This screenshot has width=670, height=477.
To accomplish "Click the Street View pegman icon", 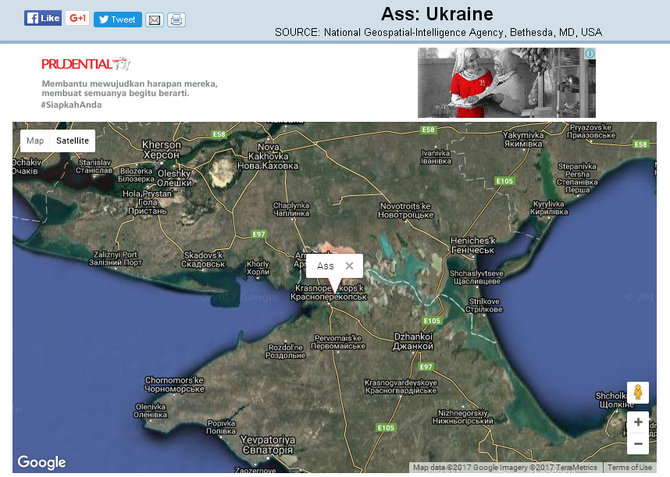I will tap(638, 392).
